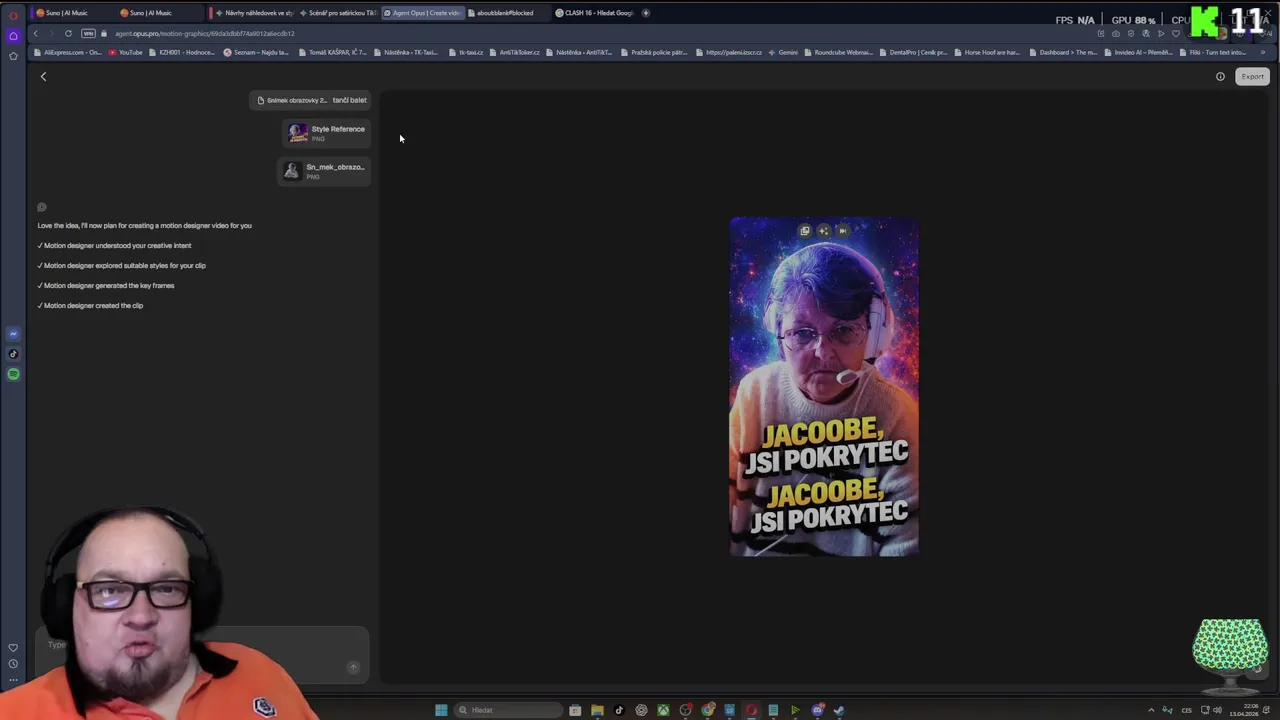Open the AliExpress.com bookmark
This screenshot has height=720, width=1280.
pyautogui.click(x=69, y=52)
